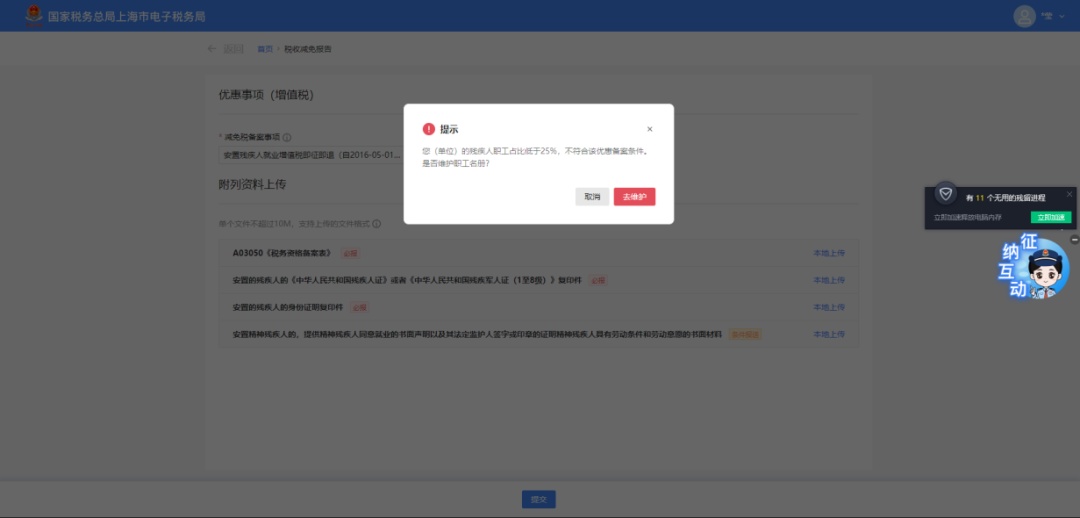
Task: Upload 身份证明复印件 via 本地上传
Action: click(829, 307)
